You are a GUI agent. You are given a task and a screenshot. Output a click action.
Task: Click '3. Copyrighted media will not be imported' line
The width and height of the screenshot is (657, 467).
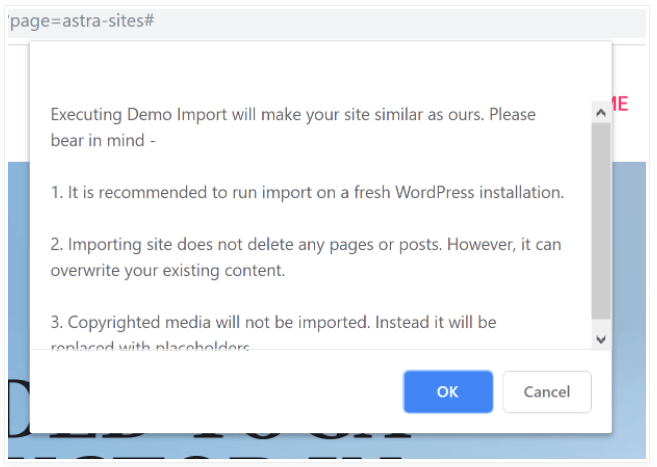click(x=274, y=322)
